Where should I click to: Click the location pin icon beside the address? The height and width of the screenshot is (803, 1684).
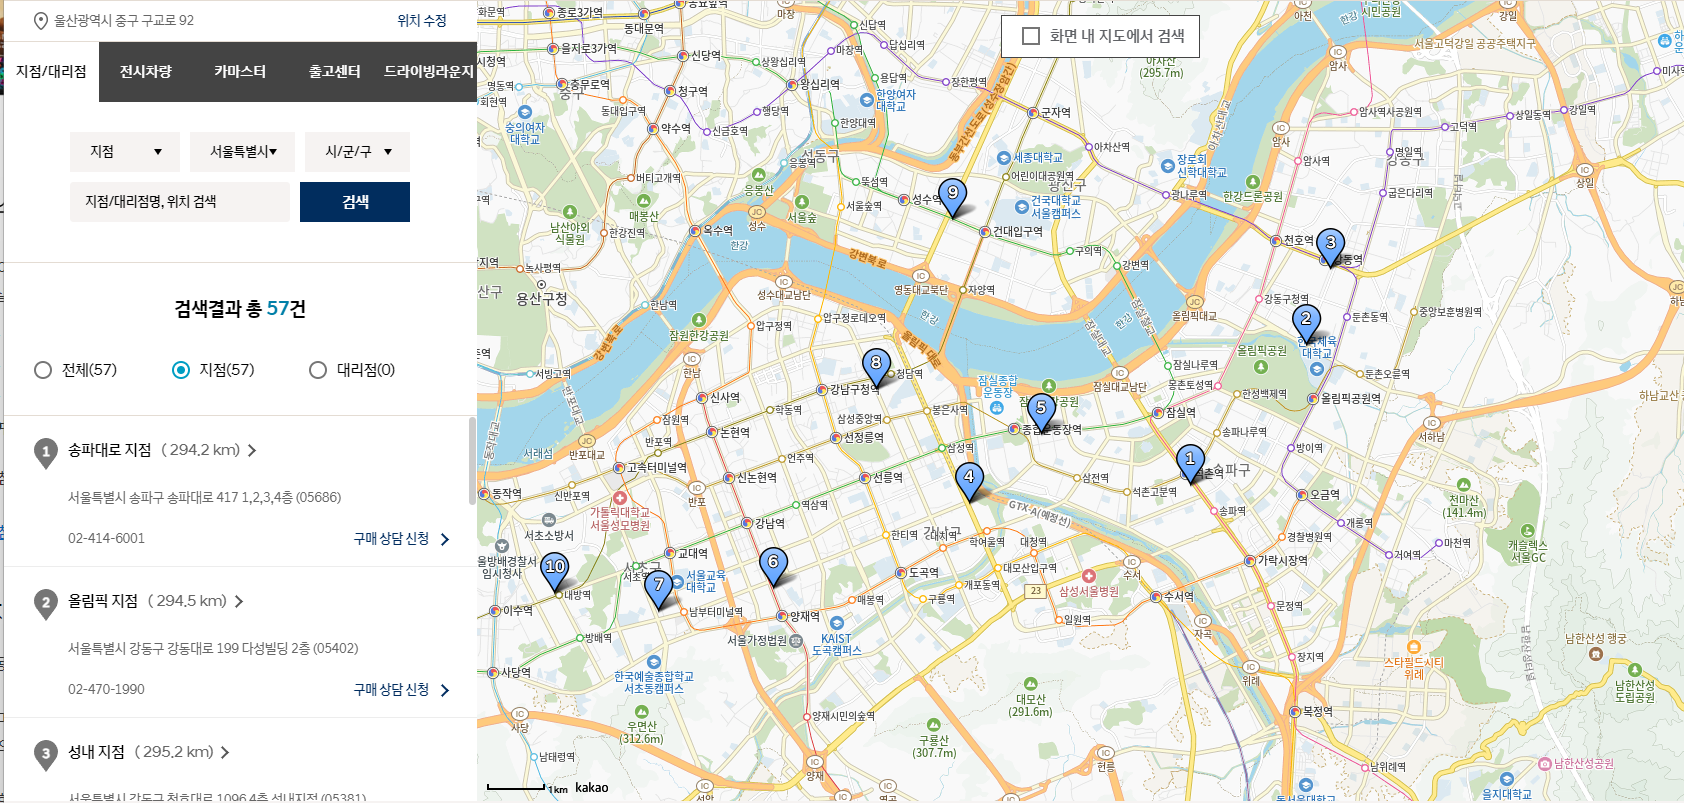[x=41, y=21]
